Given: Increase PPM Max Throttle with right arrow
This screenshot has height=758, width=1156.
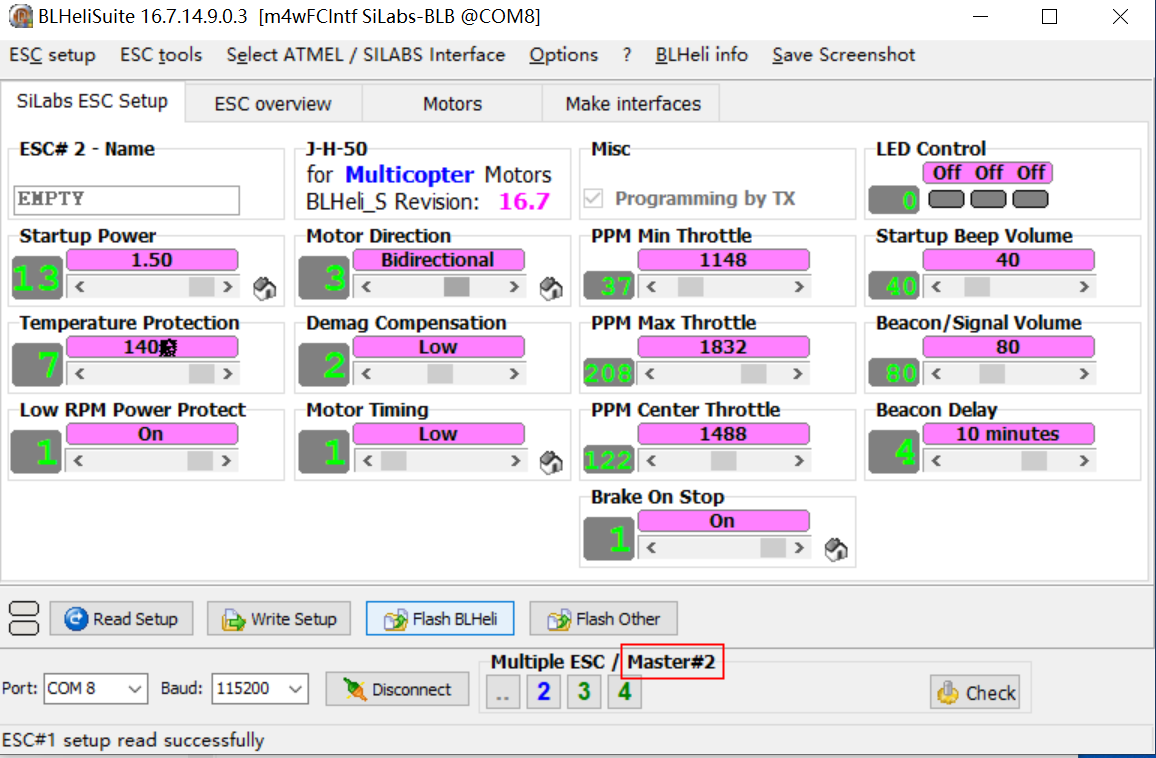Looking at the screenshot, I should point(798,374).
